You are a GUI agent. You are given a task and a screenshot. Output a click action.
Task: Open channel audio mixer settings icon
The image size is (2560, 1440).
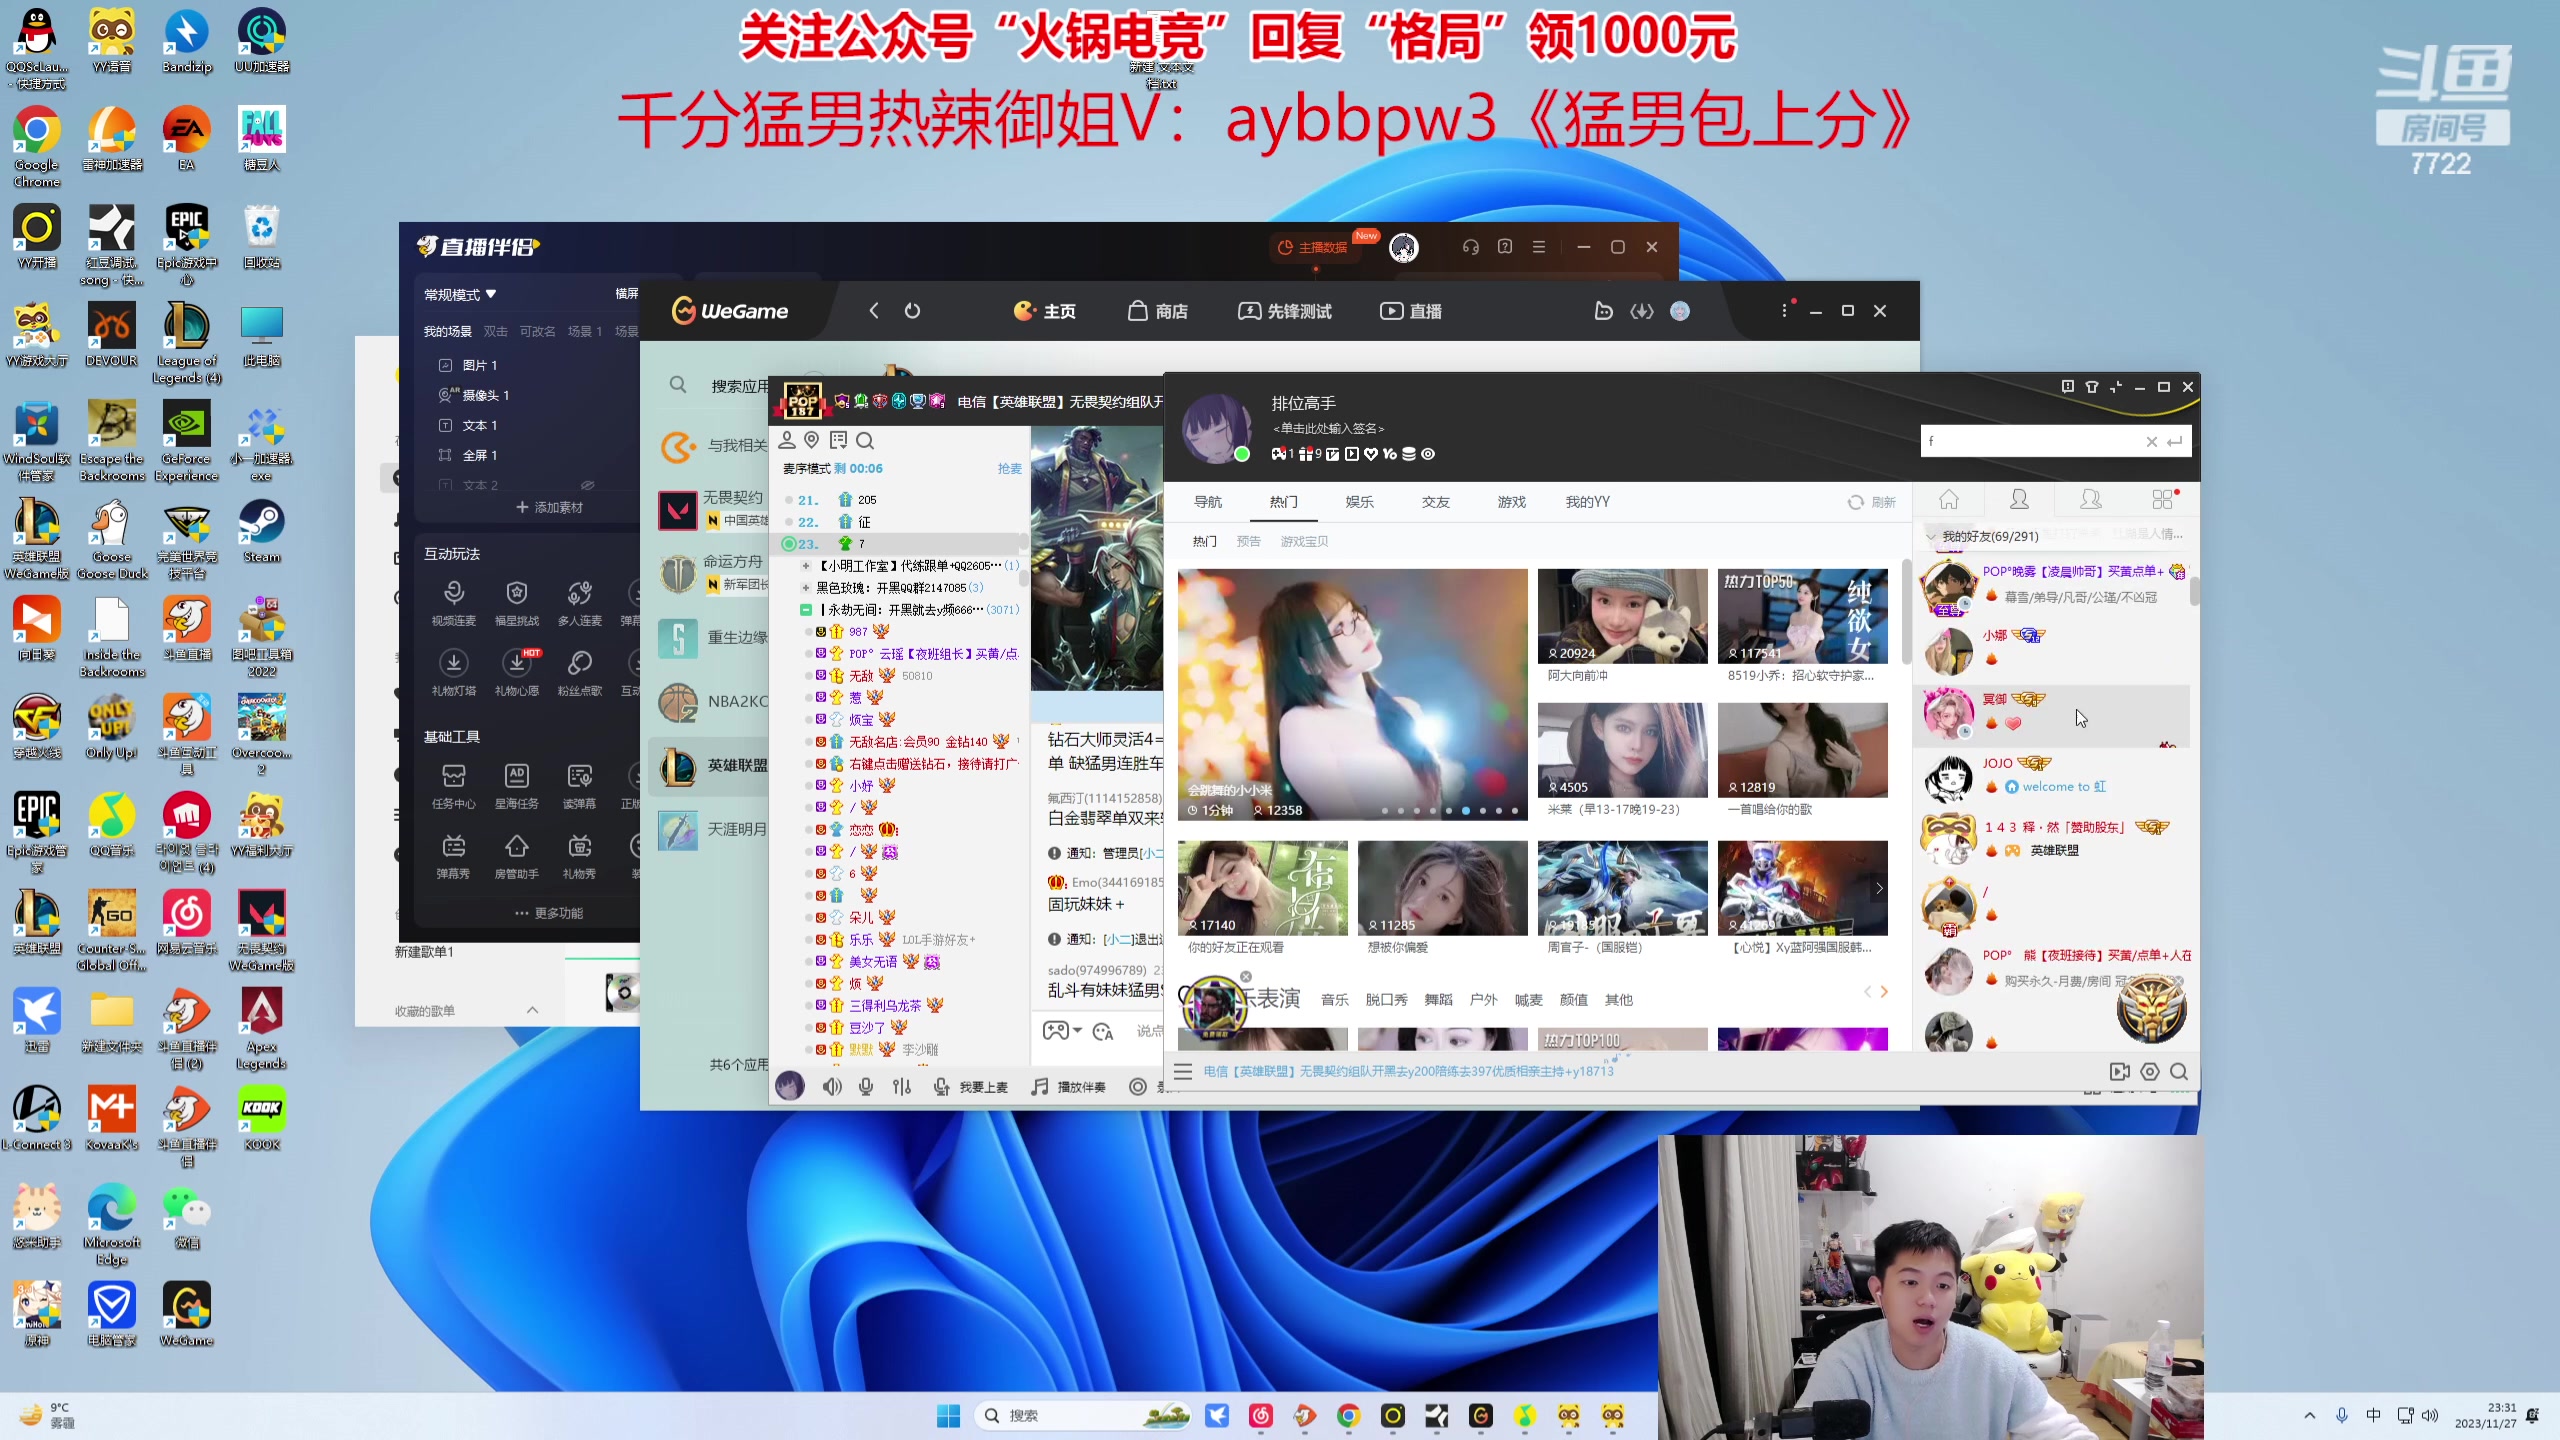pos(902,1087)
